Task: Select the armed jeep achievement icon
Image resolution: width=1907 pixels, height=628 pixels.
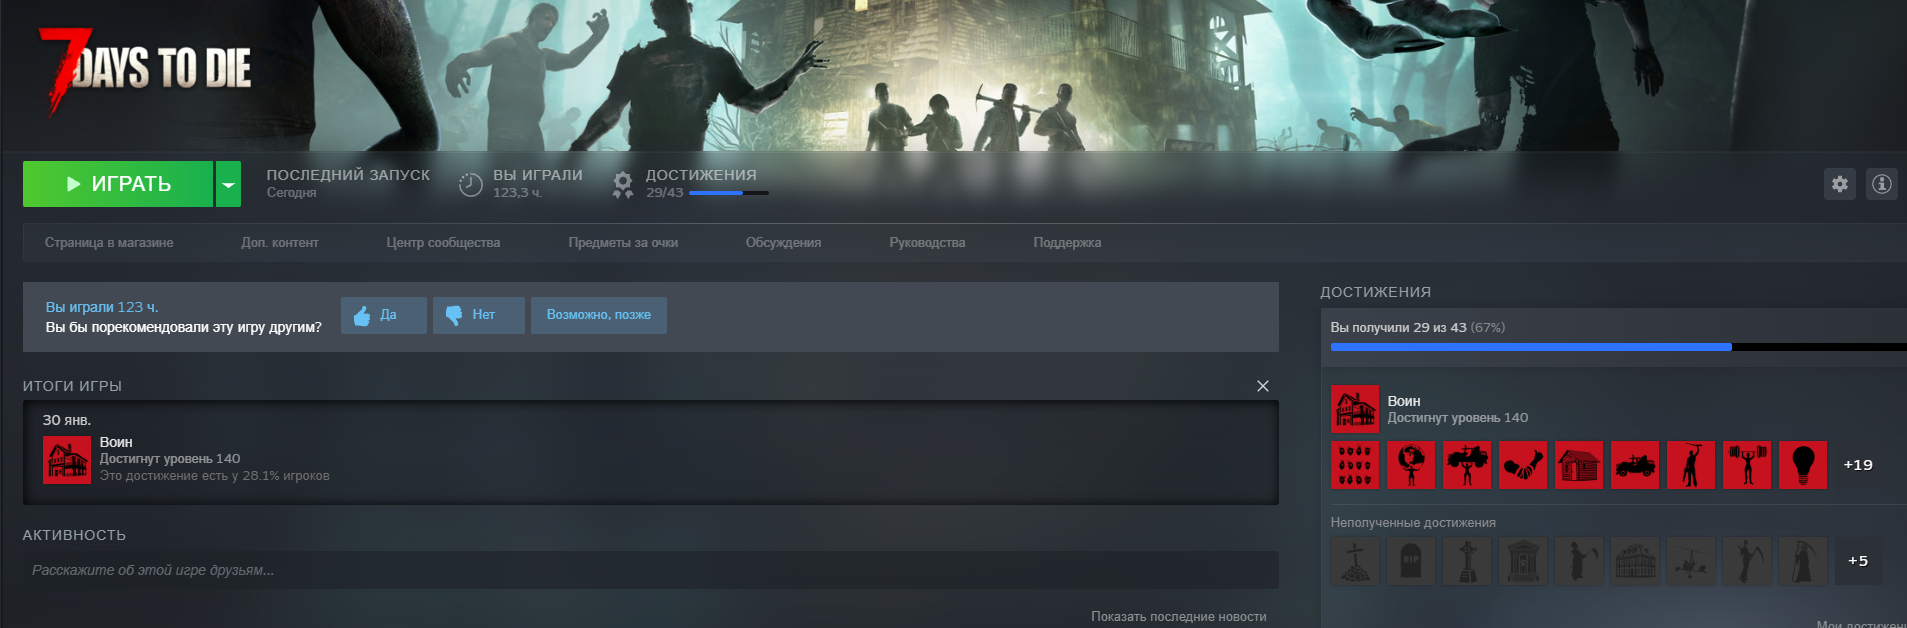Action: point(1635,465)
